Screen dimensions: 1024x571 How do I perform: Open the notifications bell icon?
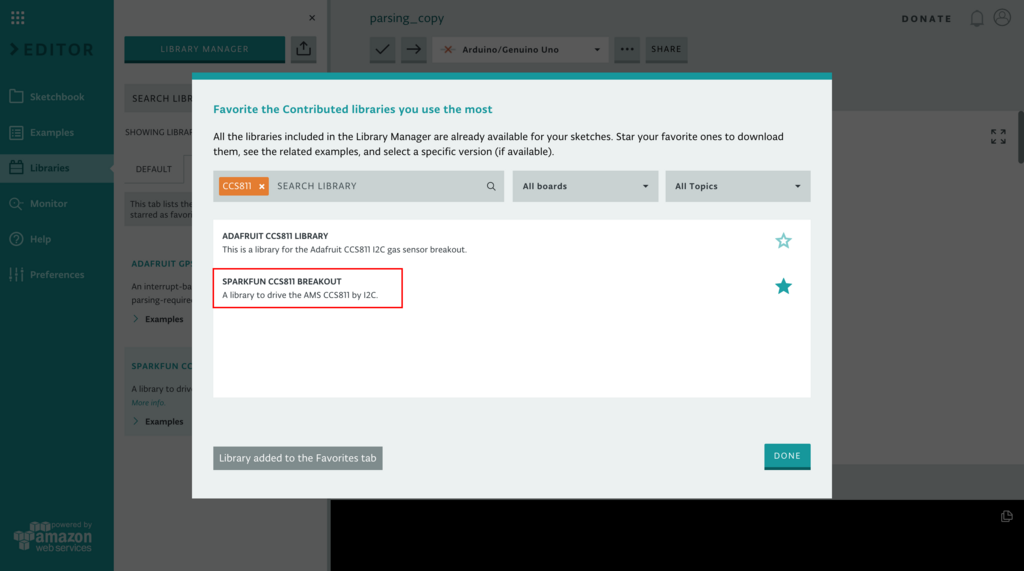(977, 18)
